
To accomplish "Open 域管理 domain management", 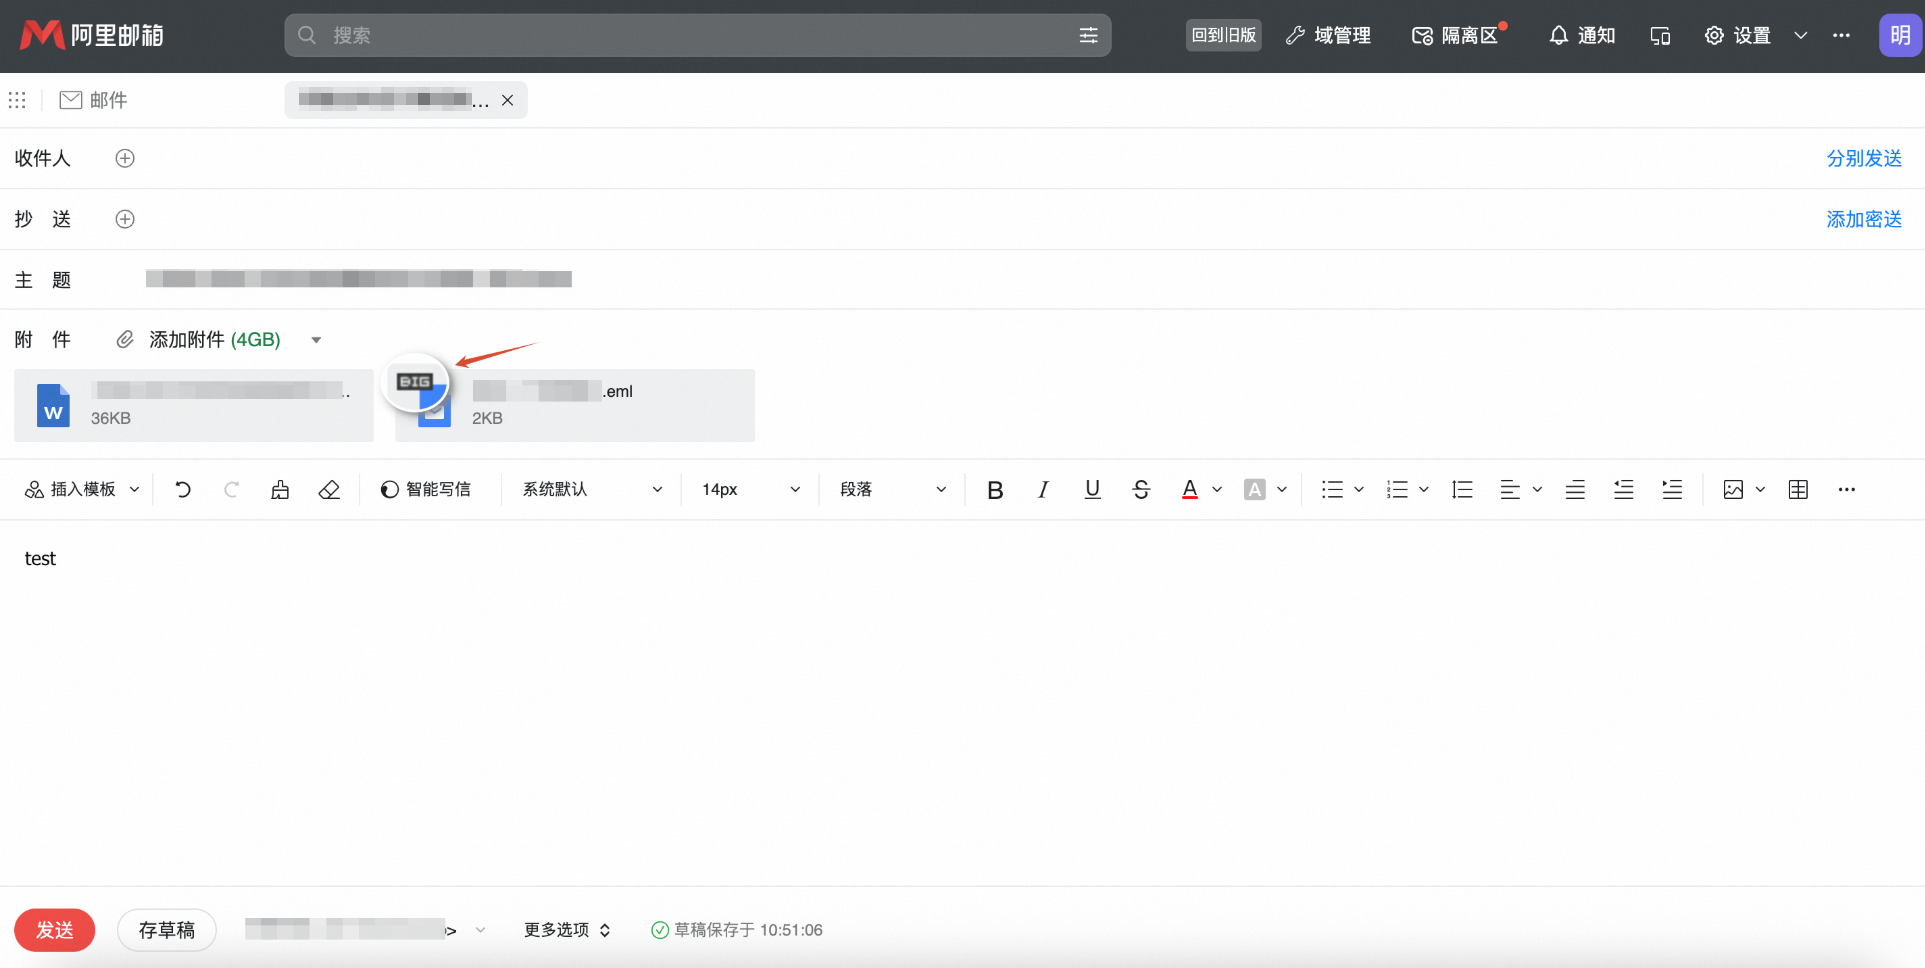I will coord(1328,35).
